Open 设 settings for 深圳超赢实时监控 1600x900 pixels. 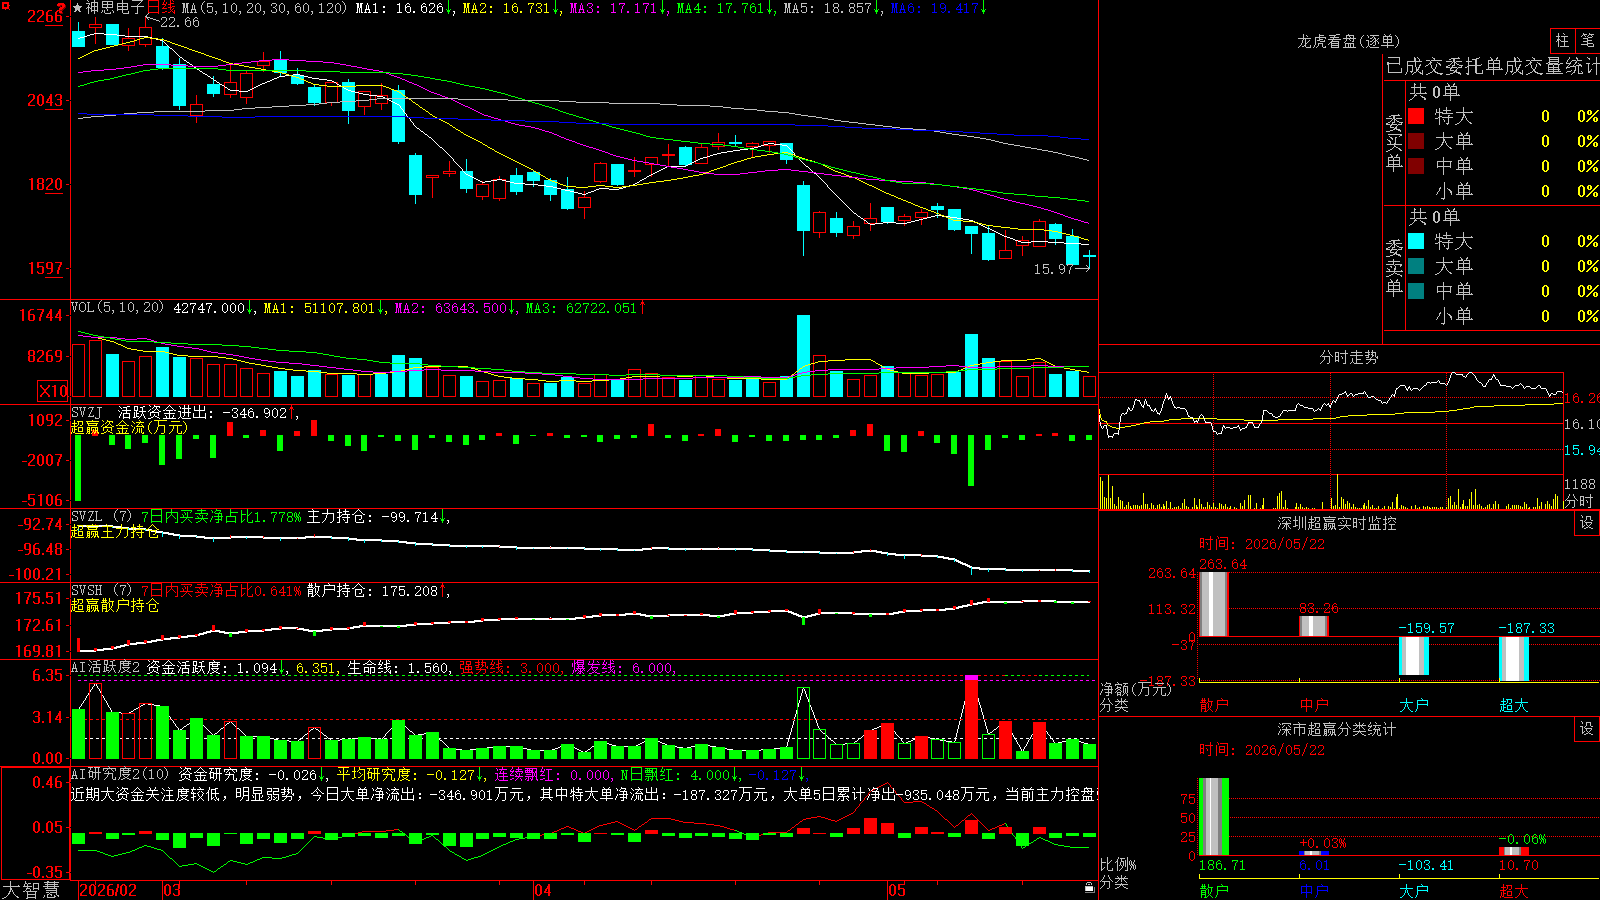[x=1587, y=523]
